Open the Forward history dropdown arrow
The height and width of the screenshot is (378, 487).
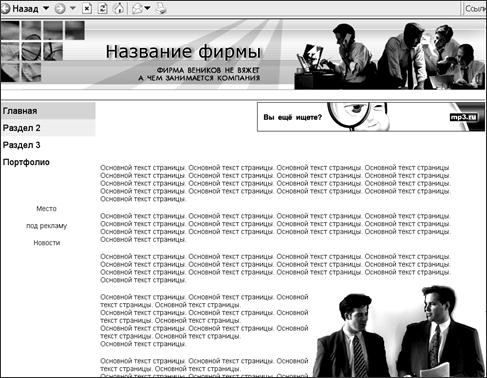pyautogui.click(x=73, y=8)
